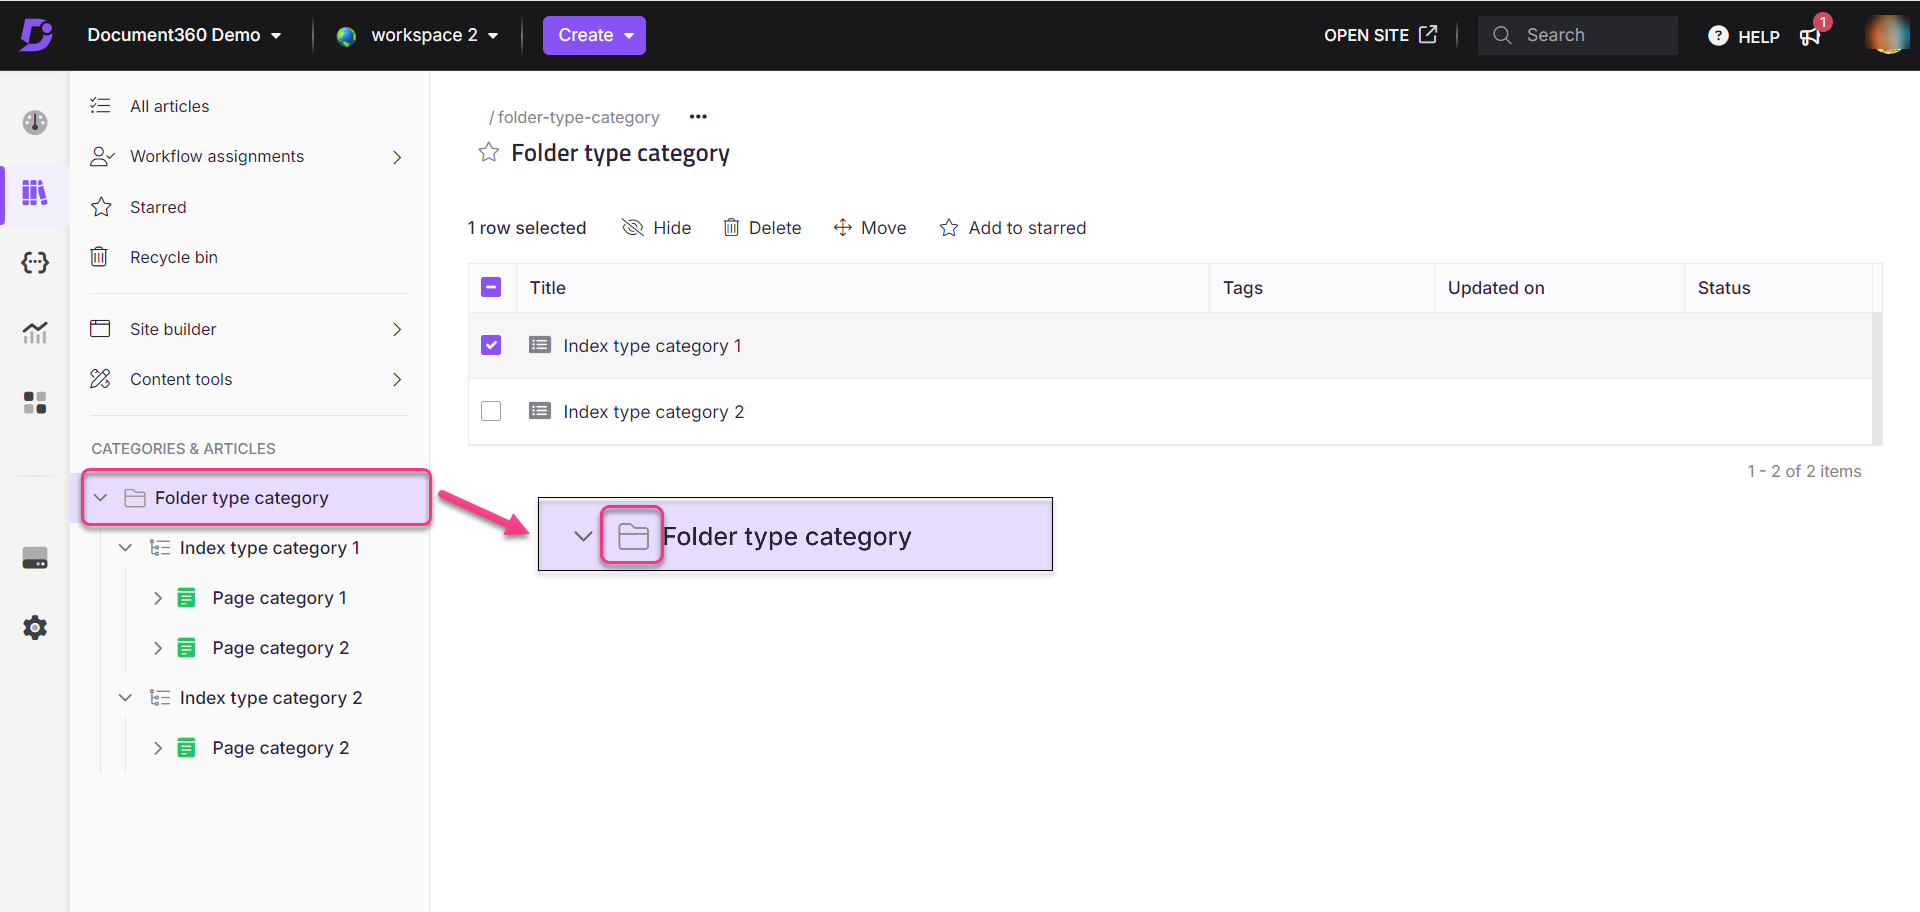The image size is (1920, 912).
Task: Click the workspace globe icon
Action: [x=347, y=36]
